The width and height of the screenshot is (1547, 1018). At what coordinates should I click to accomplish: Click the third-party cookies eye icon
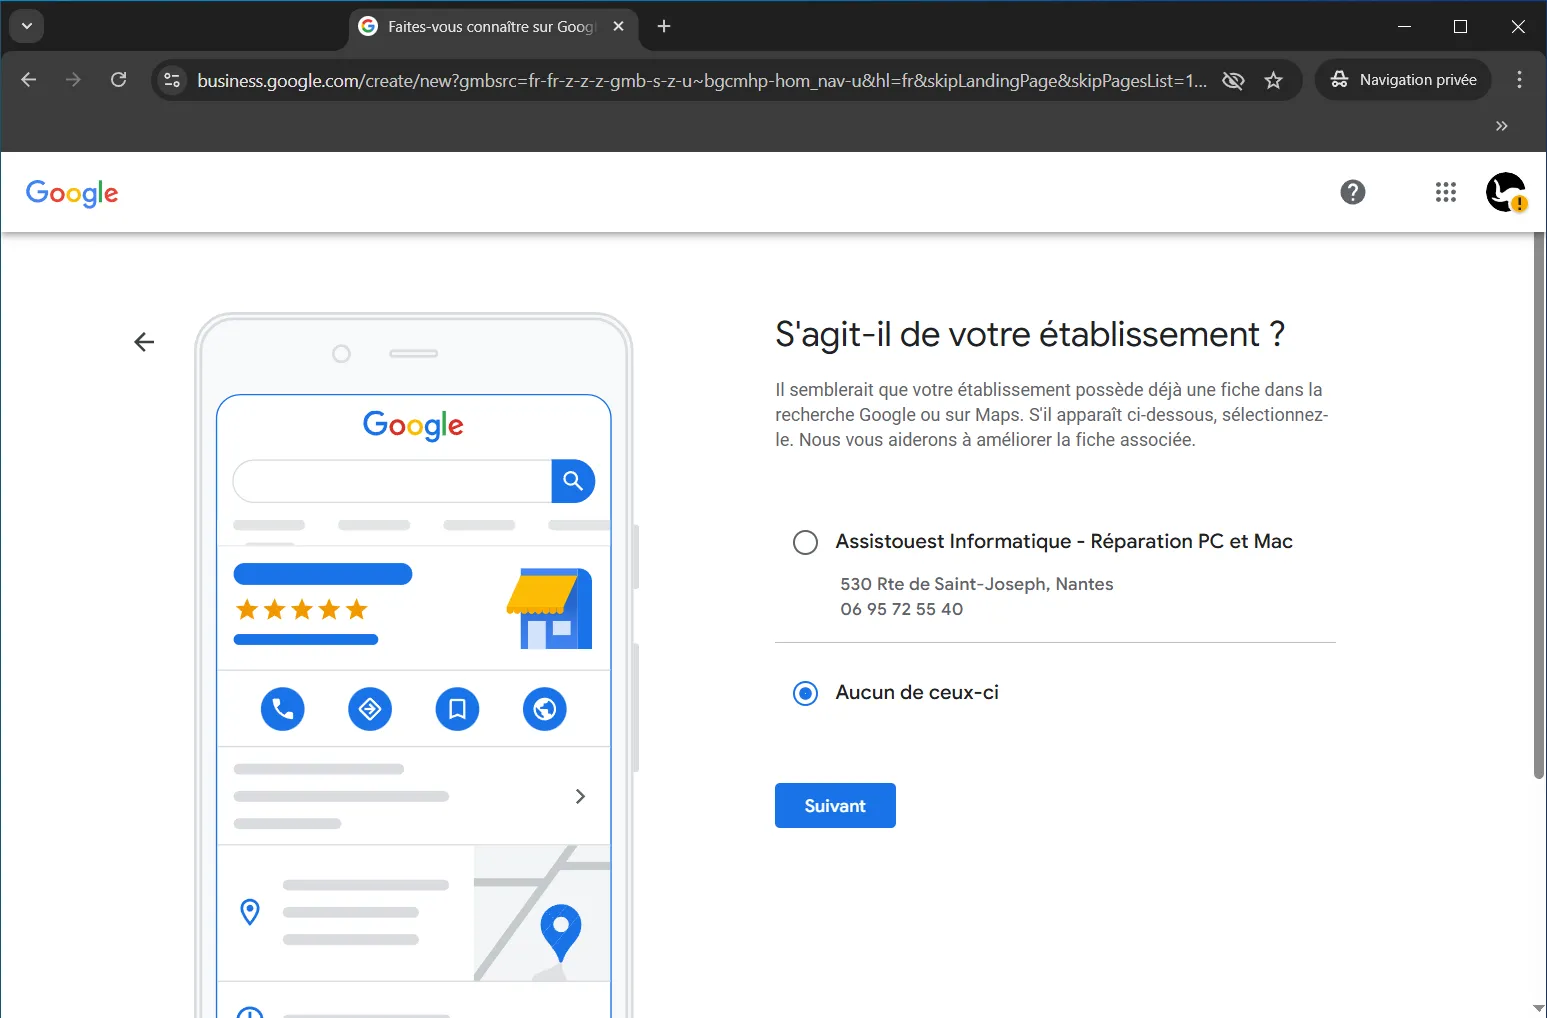coord(1233,81)
